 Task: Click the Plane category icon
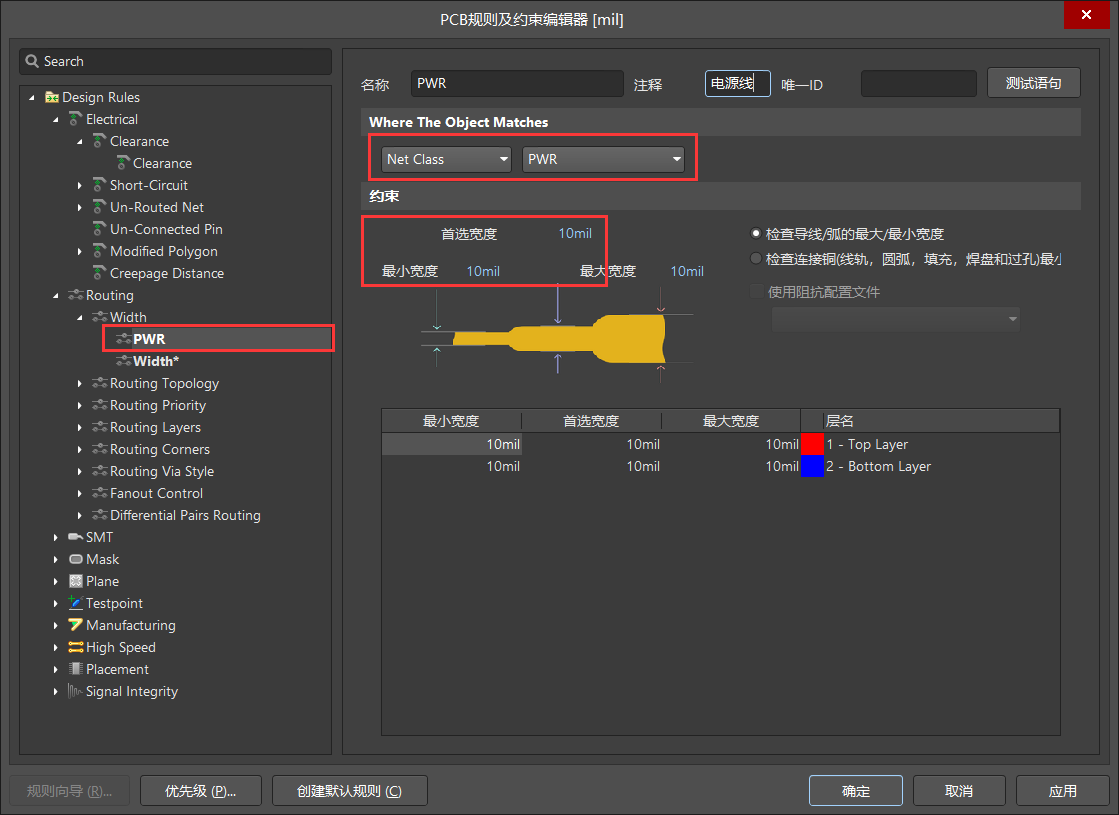(76, 581)
